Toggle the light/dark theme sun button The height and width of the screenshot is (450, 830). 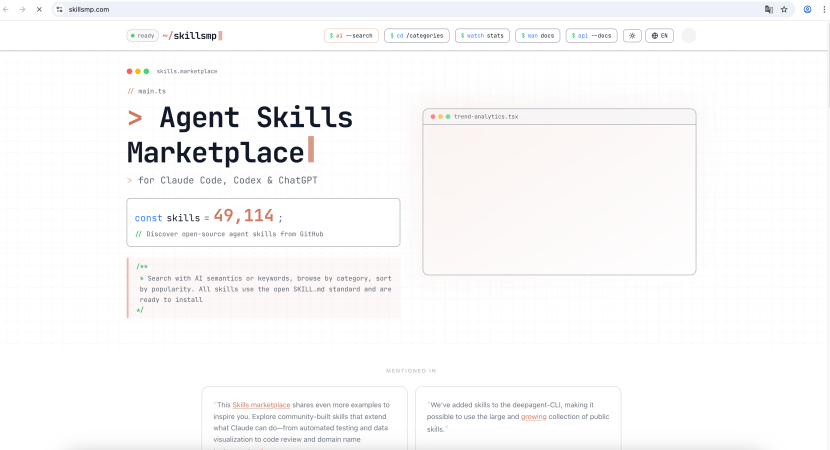click(632, 35)
